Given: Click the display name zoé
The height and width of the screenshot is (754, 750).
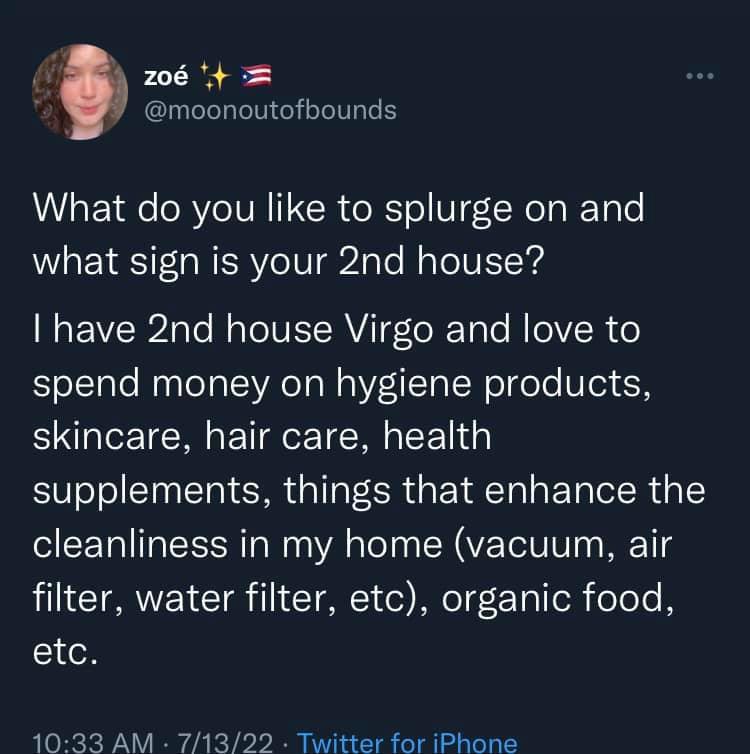Looking at the screenshot, I should [x=168, y=74].
